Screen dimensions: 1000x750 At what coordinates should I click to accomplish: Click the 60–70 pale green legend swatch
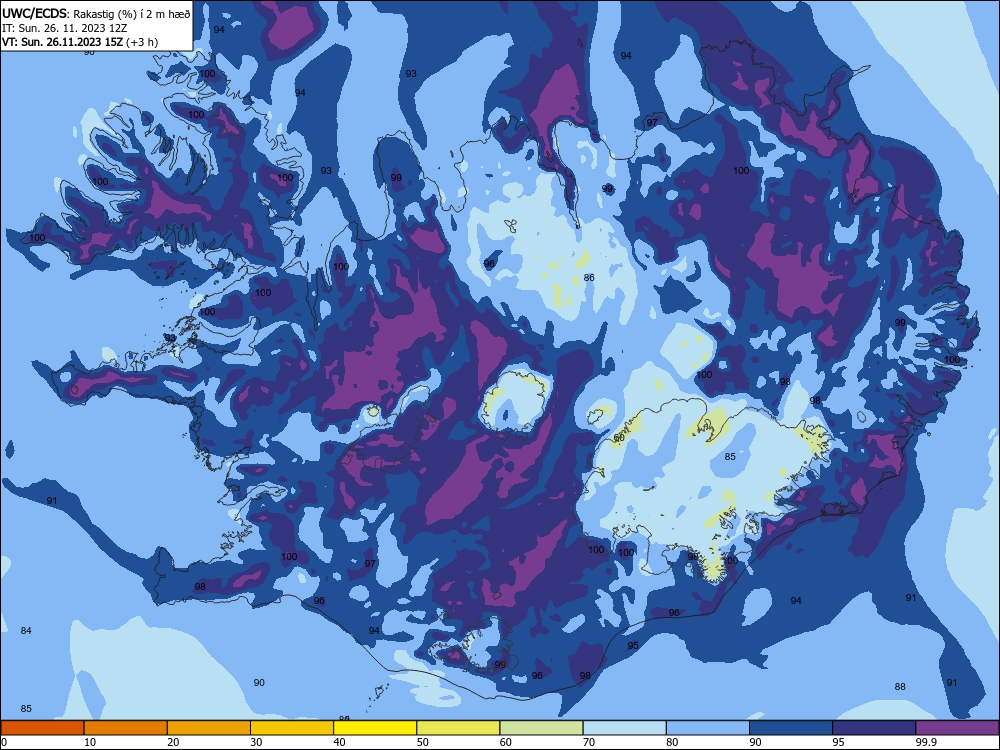(x=541, y=728)
